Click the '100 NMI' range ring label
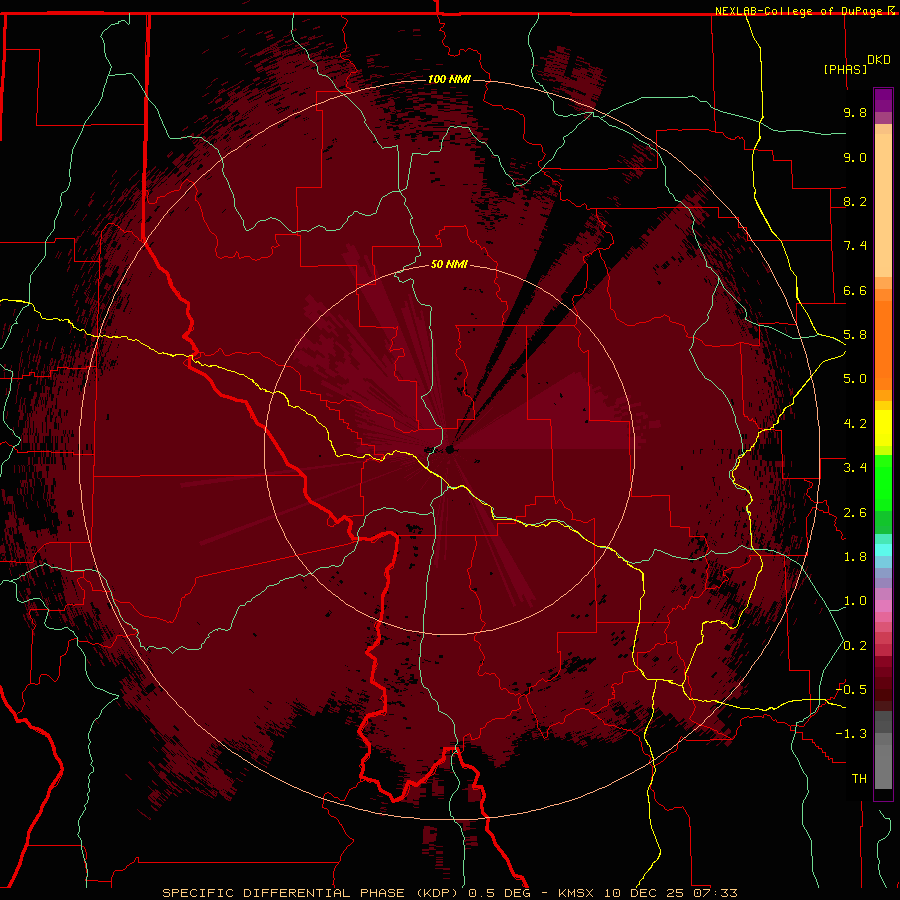 [449, 79]
